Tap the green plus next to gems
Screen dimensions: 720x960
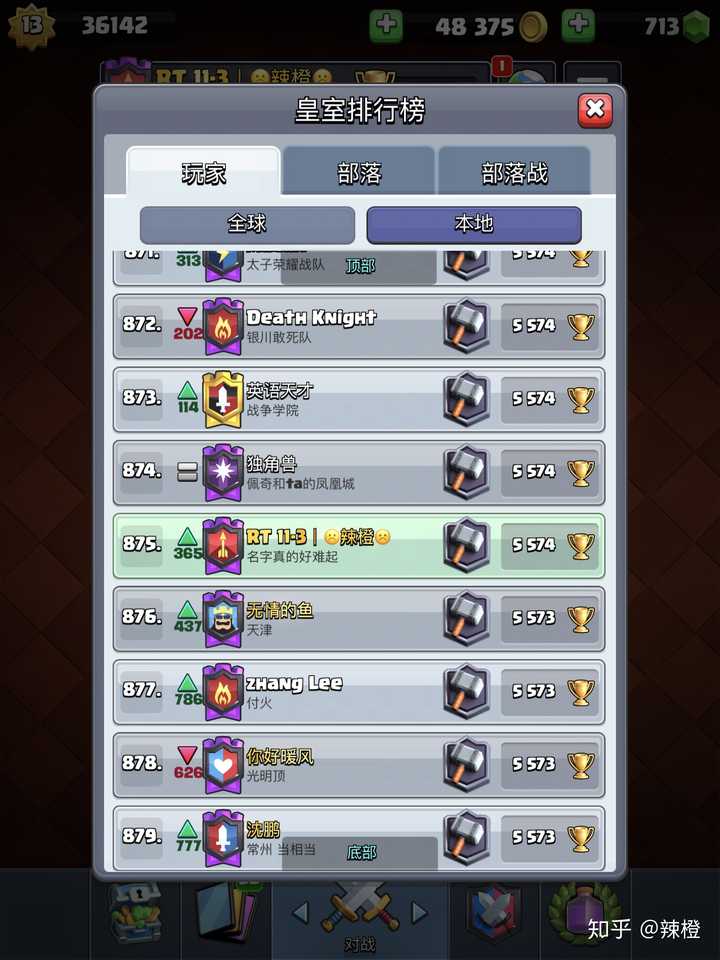[578, 25]
